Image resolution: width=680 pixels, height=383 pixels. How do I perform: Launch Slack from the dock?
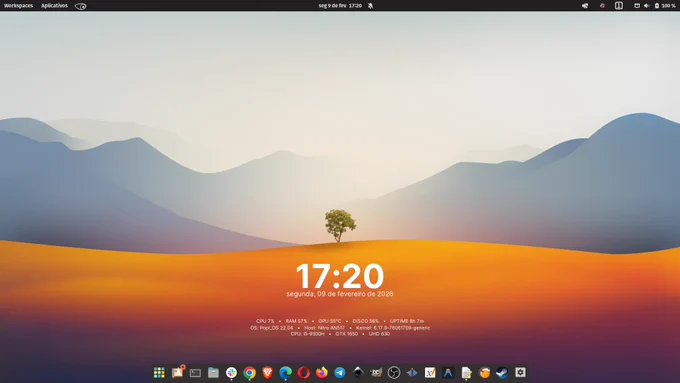(x=232, y=373)
